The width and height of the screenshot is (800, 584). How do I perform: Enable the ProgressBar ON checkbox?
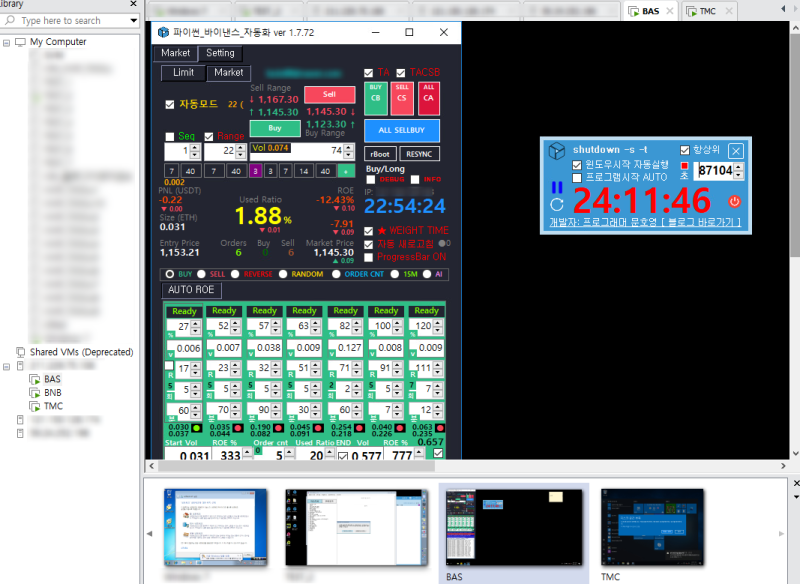click(x=368, y=257)
